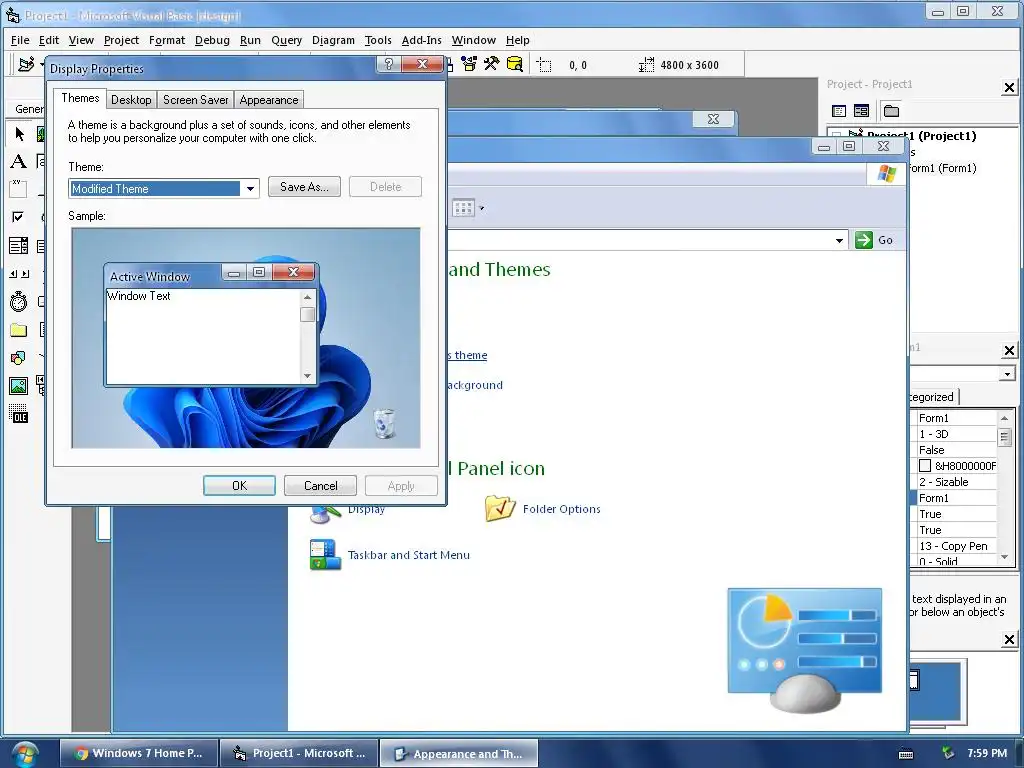Select the Themes tab
The height and width of the screenshot is (768, 1024).
click(x=80, y=98)
